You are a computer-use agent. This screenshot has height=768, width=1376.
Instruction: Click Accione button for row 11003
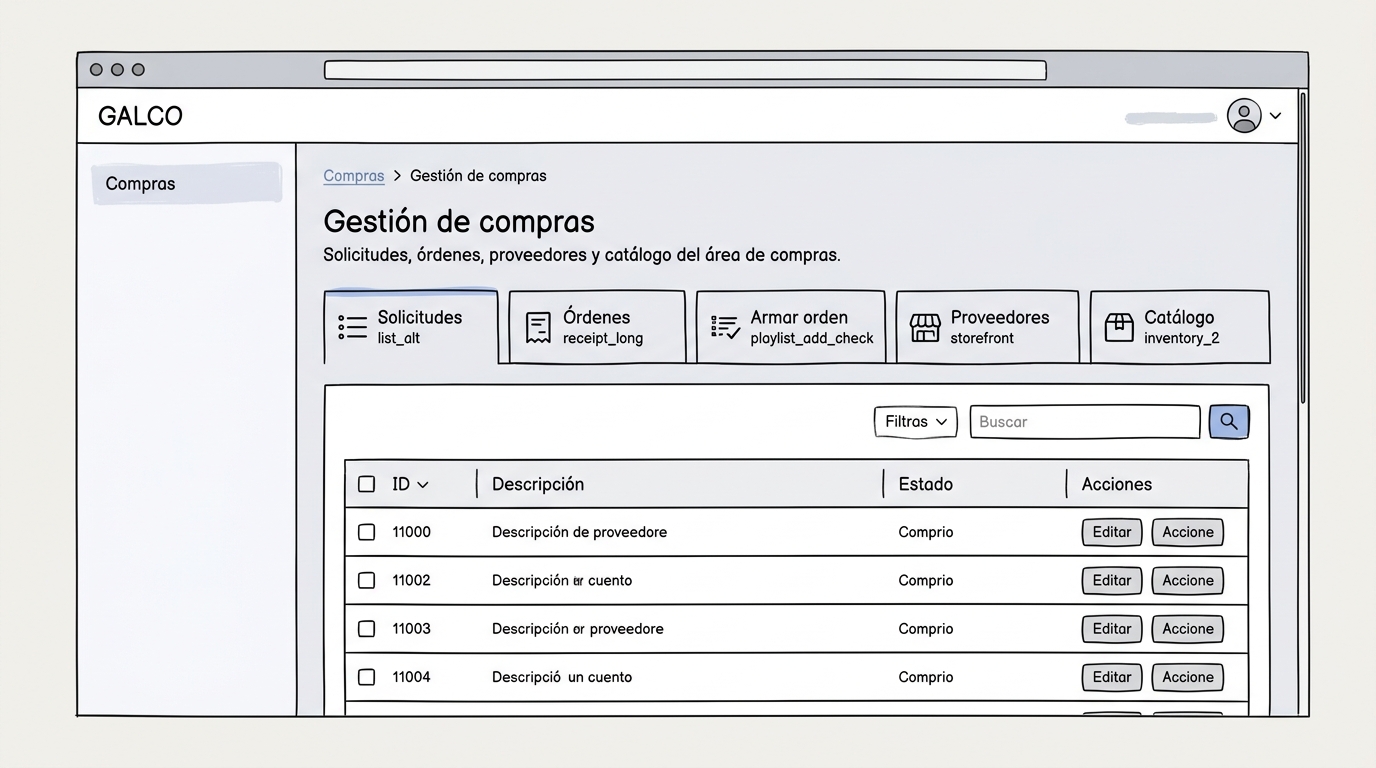click(x=1188, y=629)
